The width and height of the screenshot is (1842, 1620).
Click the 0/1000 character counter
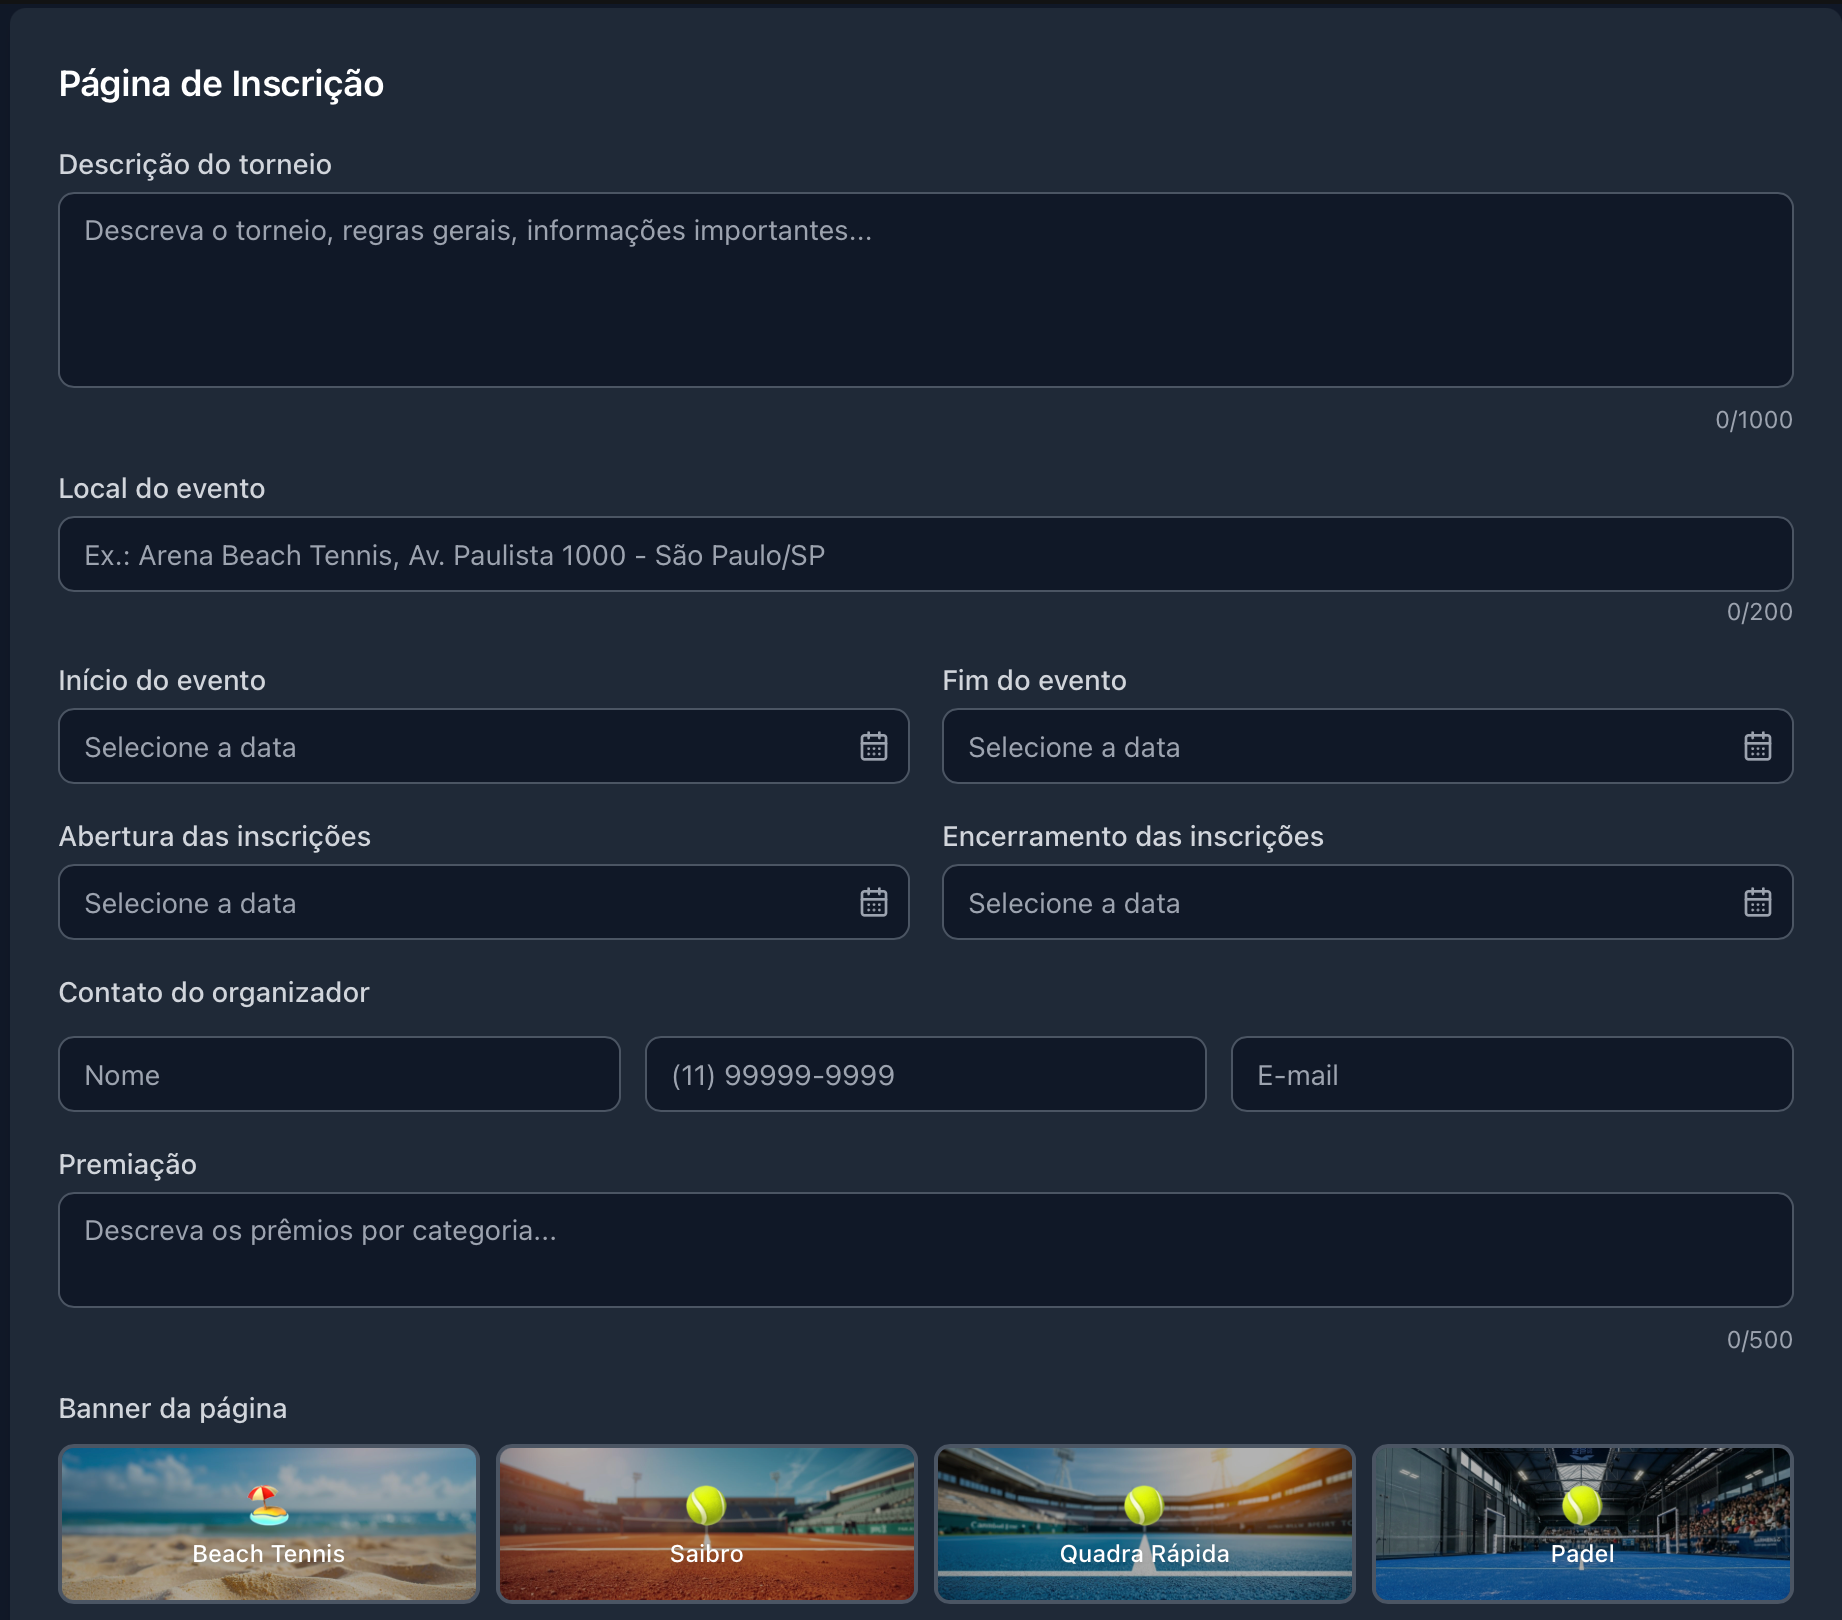pyautogui.click(x=1755, y=420)
